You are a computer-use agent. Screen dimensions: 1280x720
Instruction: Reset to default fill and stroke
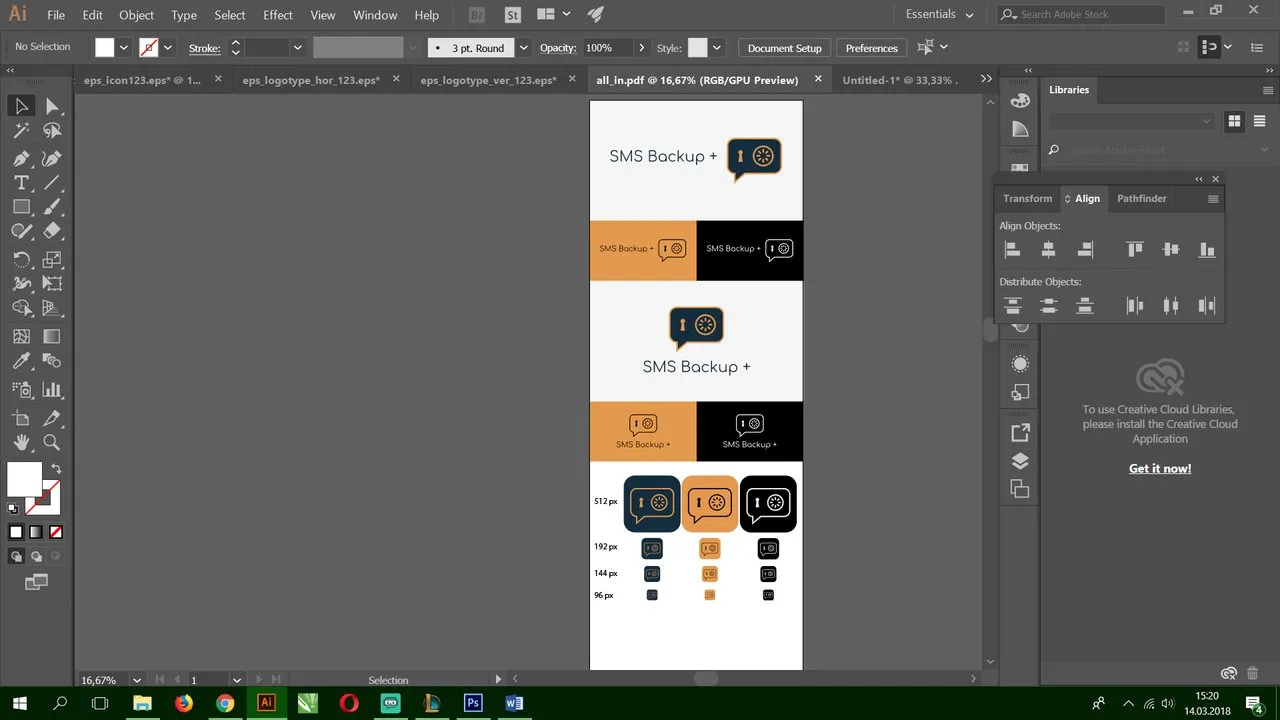click(x=13, y=508)
